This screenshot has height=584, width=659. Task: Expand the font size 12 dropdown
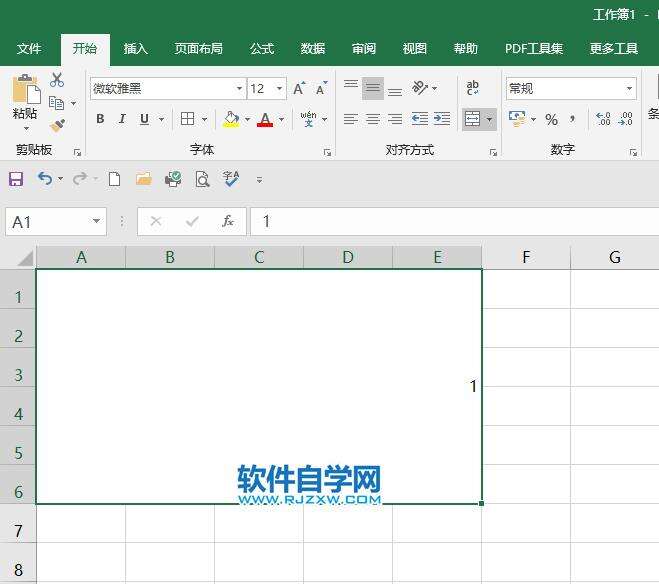pos(279,88)
